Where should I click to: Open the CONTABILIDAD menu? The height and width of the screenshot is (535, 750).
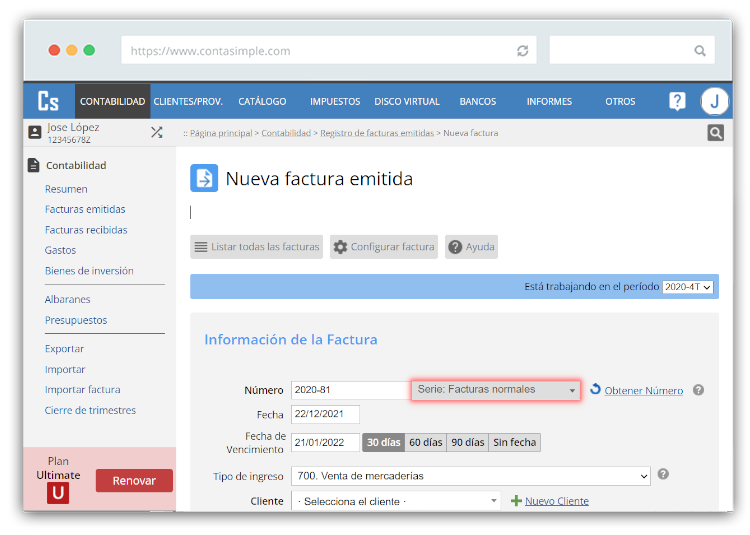[x=112, y=101]
